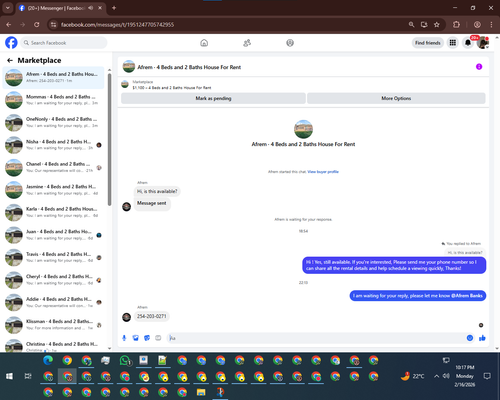Click the voice clip microphone icon
Viewport: 500px width, 400px height.
click(x=124, y=338)
